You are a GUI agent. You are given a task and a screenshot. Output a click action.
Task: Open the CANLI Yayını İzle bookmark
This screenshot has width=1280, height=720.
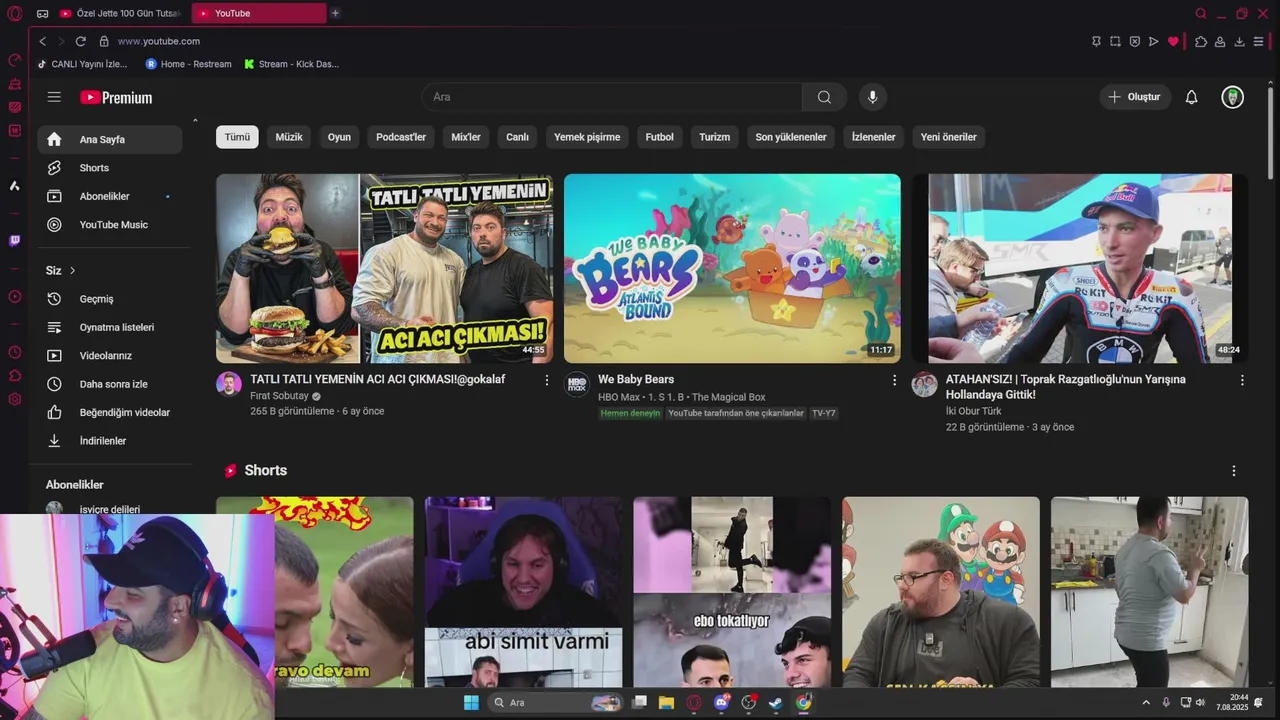click(83, 64)
